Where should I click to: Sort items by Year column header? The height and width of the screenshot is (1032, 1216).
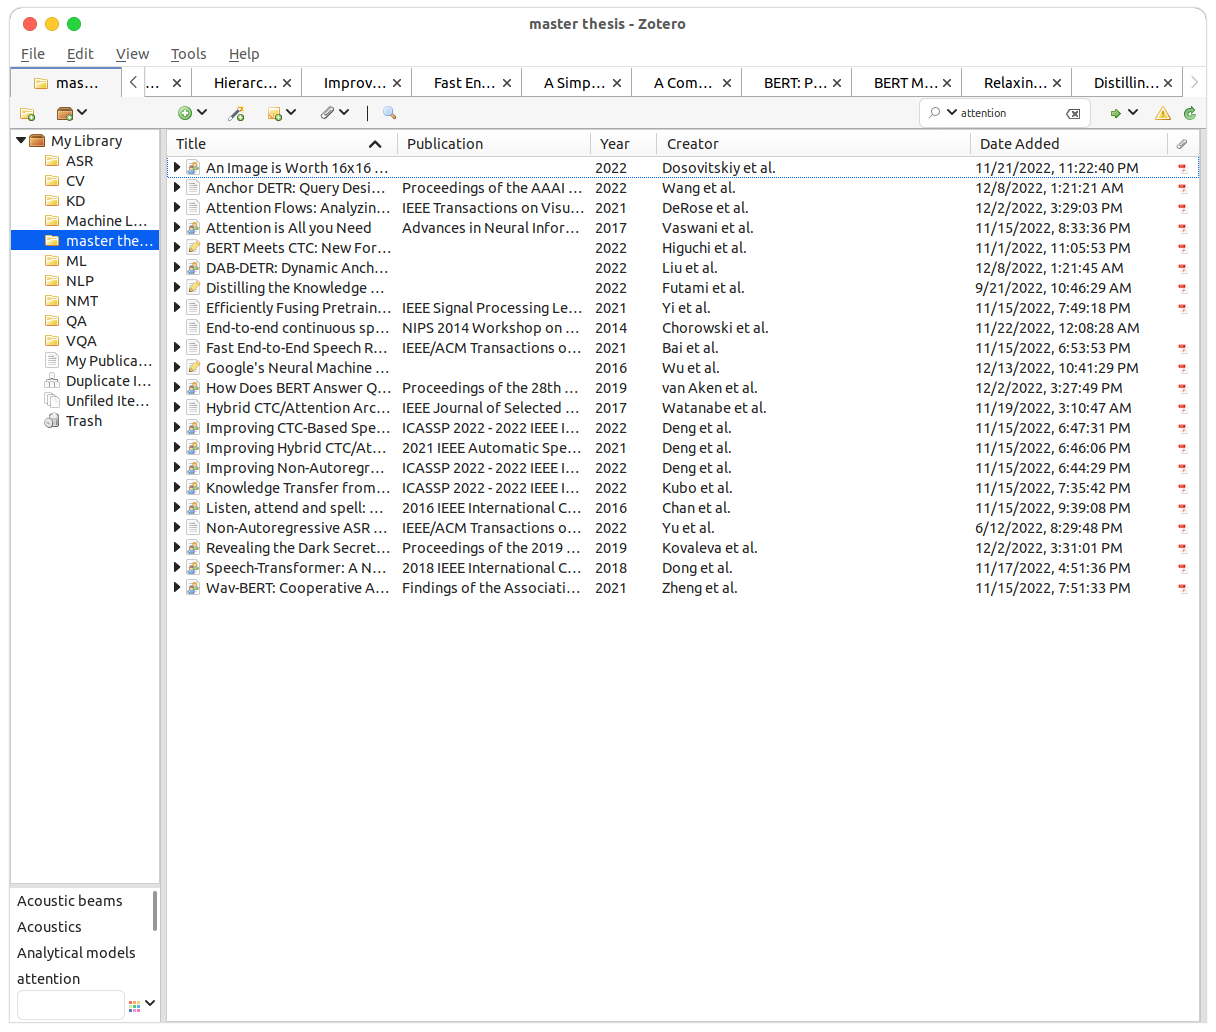click(615, 144)
